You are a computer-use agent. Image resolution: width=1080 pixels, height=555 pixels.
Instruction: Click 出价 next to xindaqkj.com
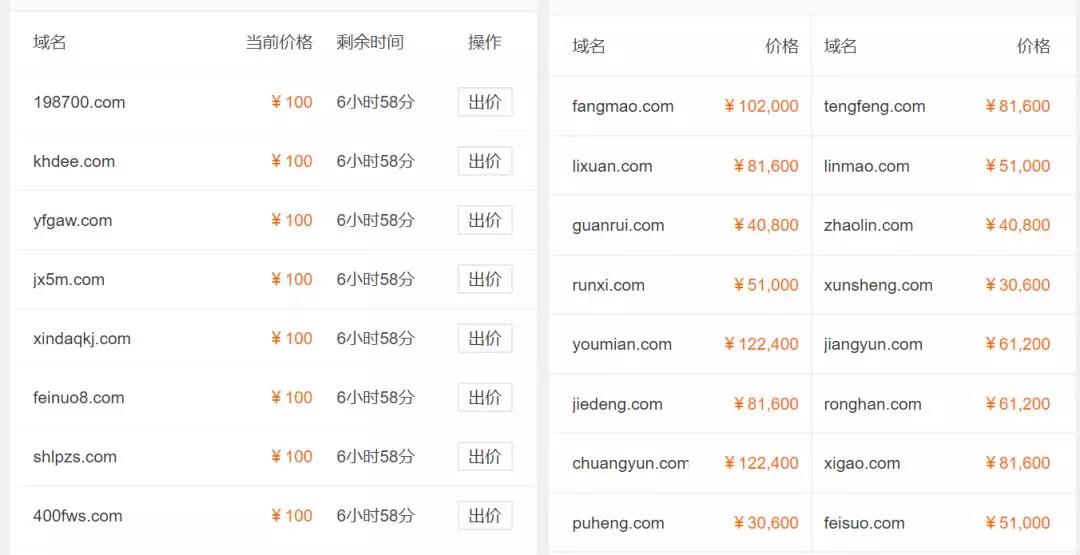pos(485,339)
